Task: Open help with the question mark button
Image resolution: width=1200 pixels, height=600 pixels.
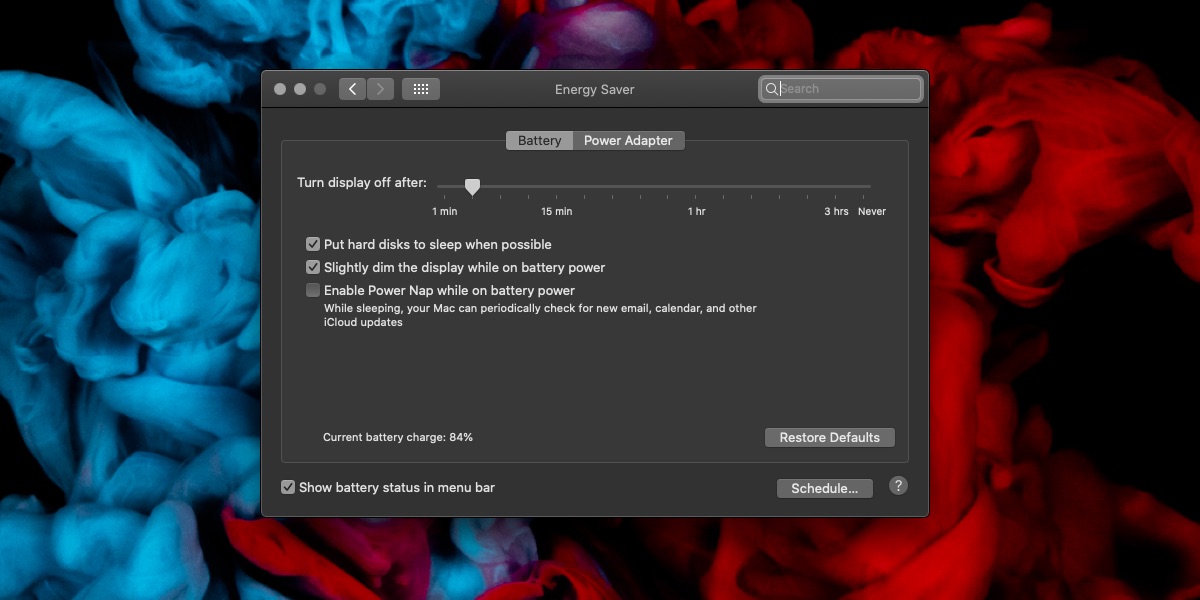Action: (898, 486)
